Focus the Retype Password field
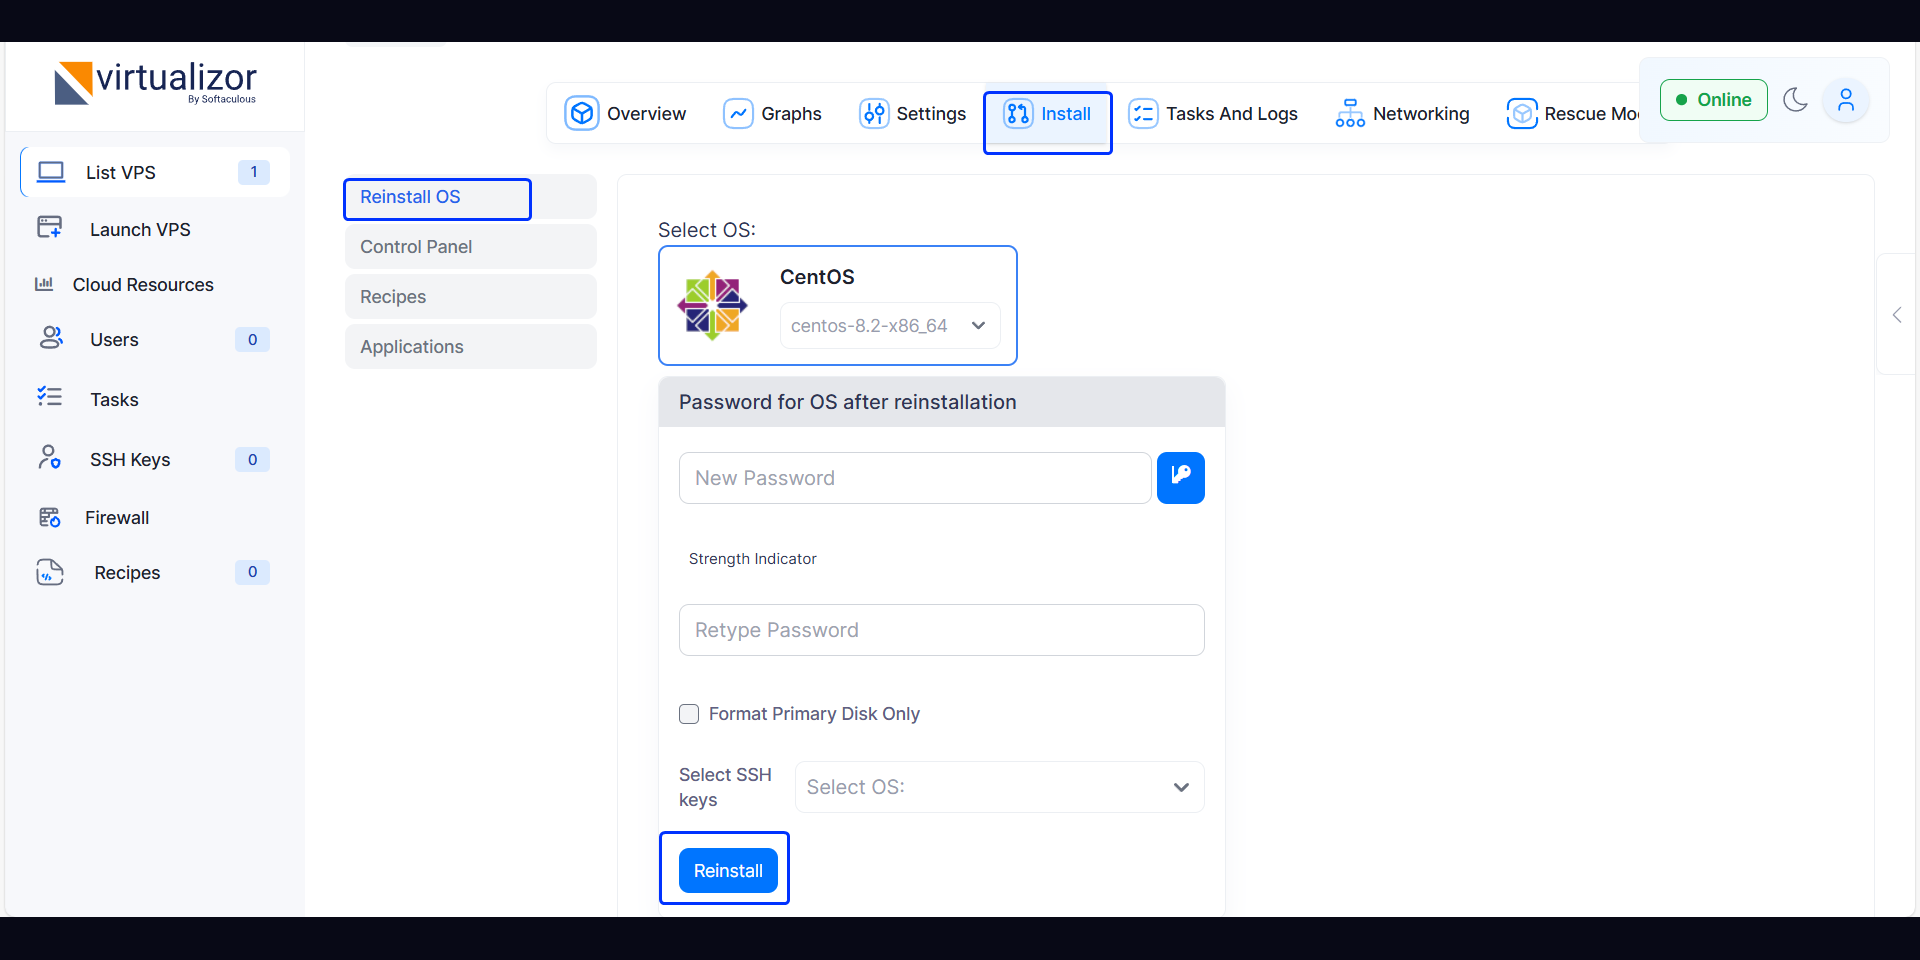1920x960 pixels. (x=942, y=630)
